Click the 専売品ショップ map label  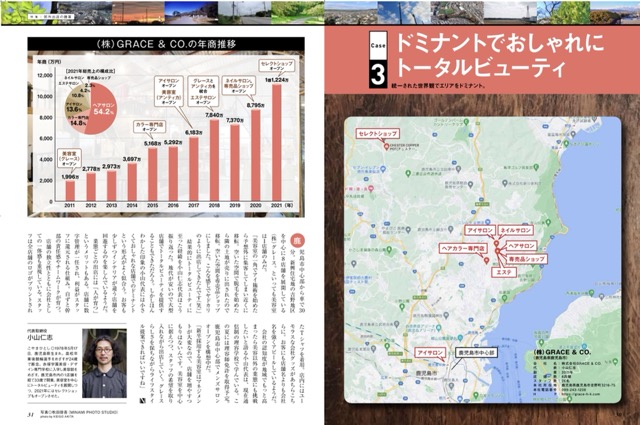[526, 259]
